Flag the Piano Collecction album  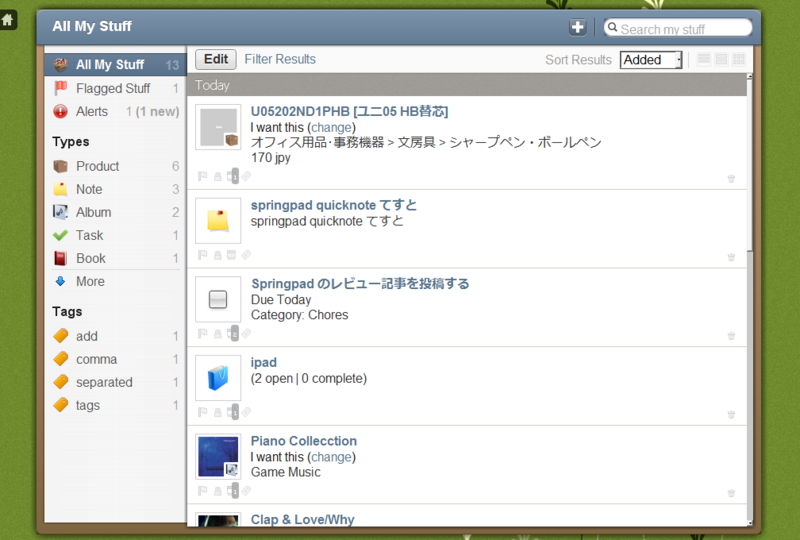tap(203, 491)
